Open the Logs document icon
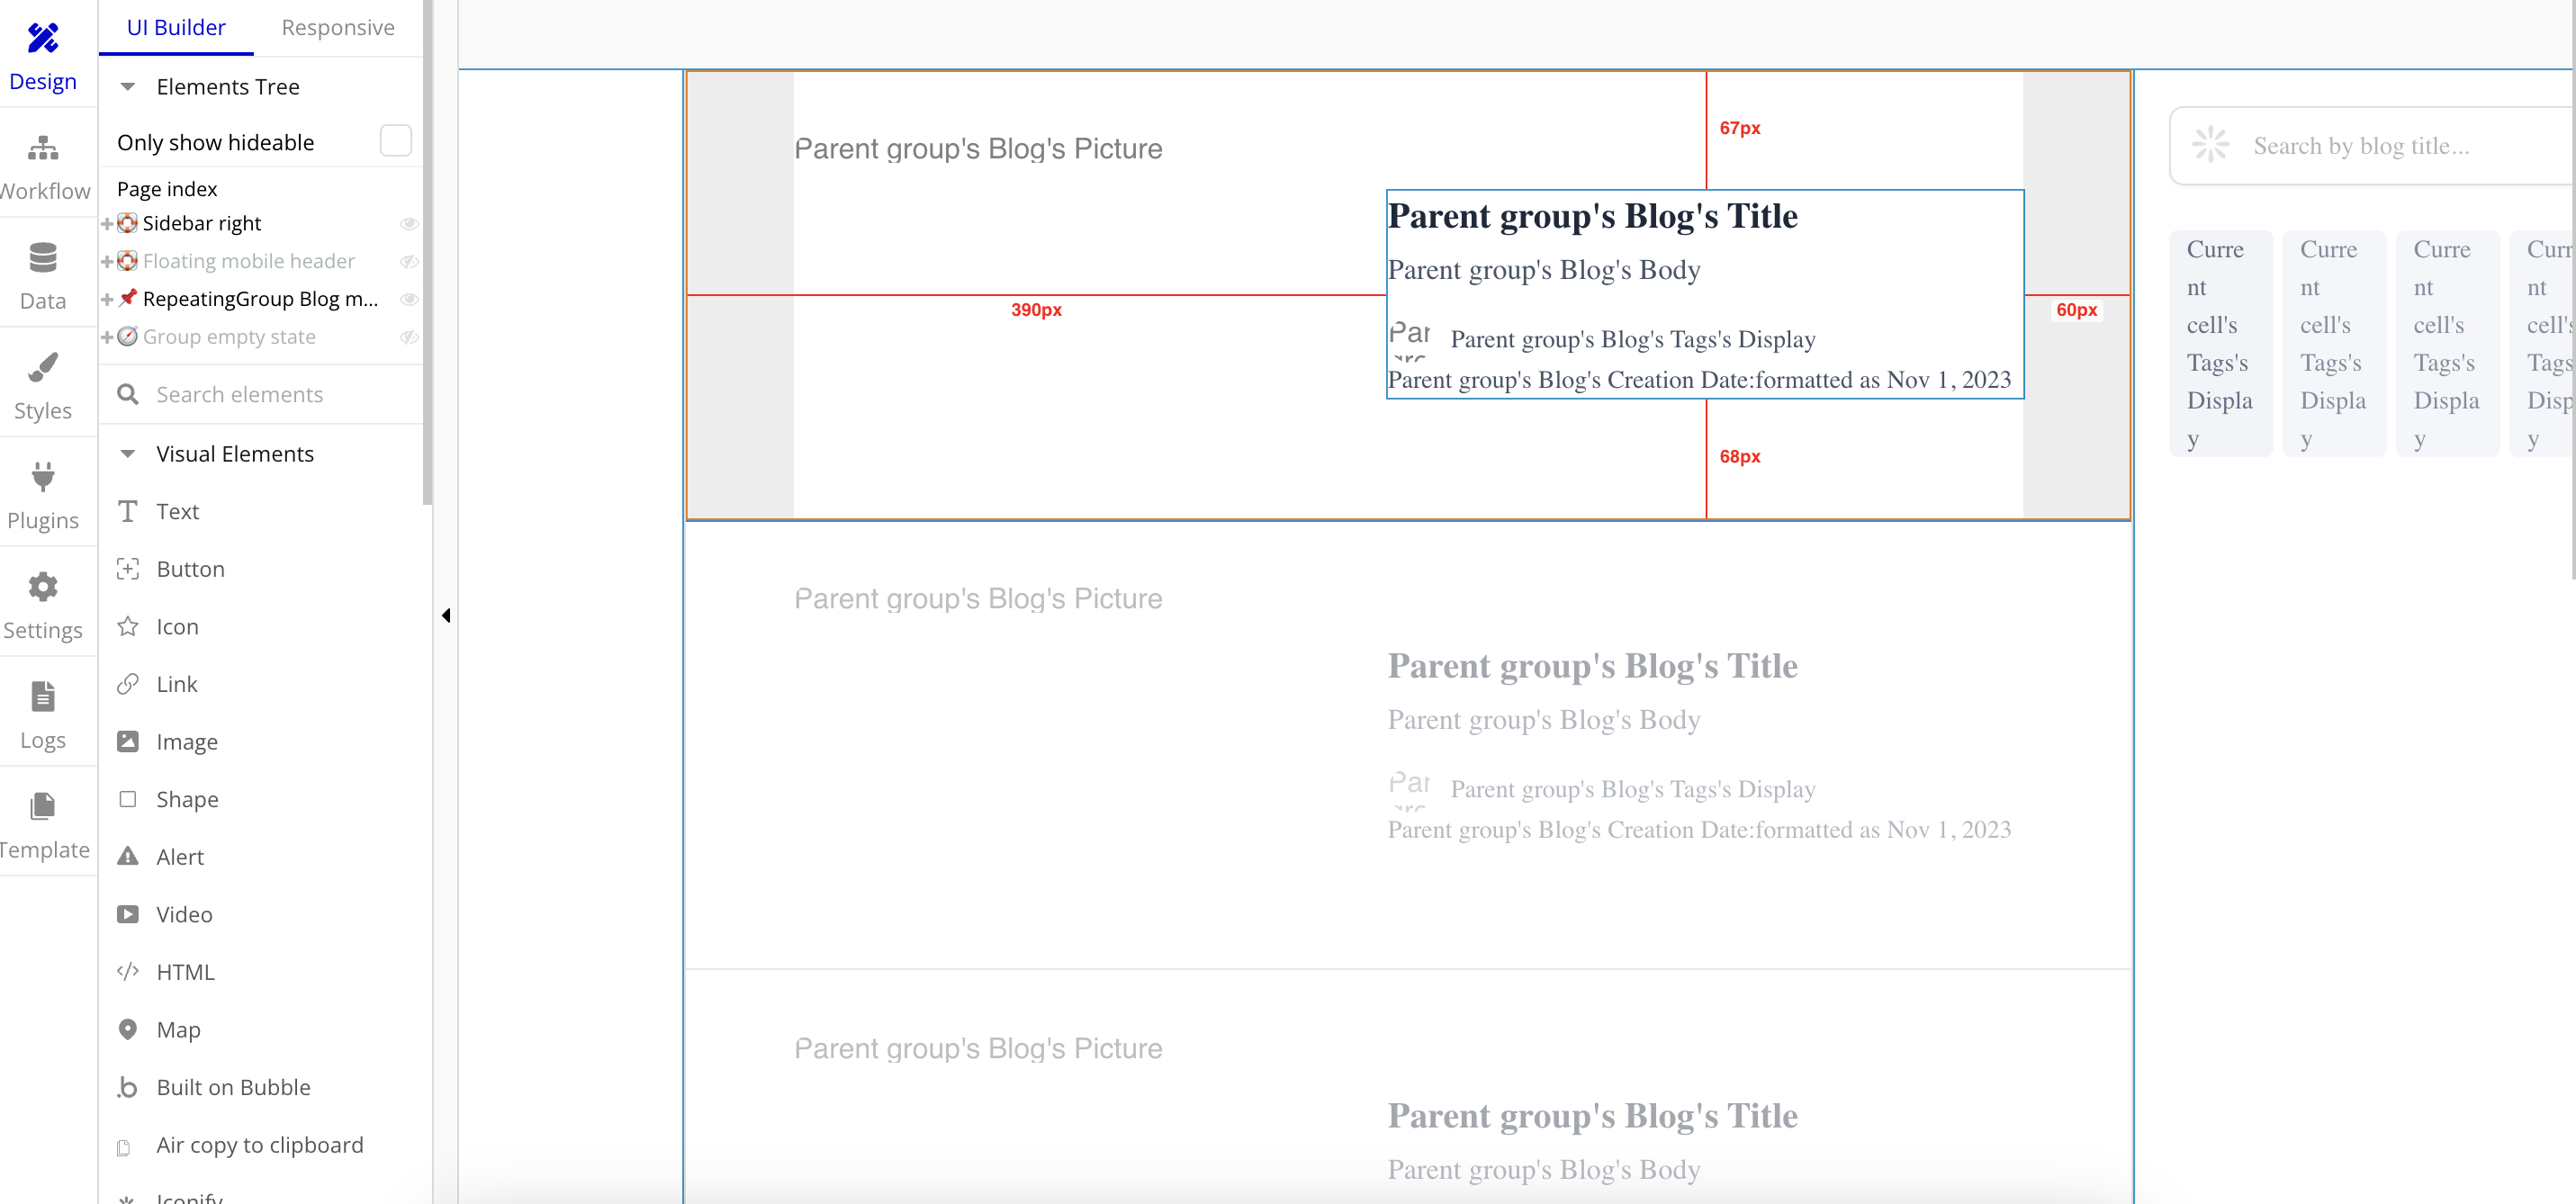 tap(43, 696)
